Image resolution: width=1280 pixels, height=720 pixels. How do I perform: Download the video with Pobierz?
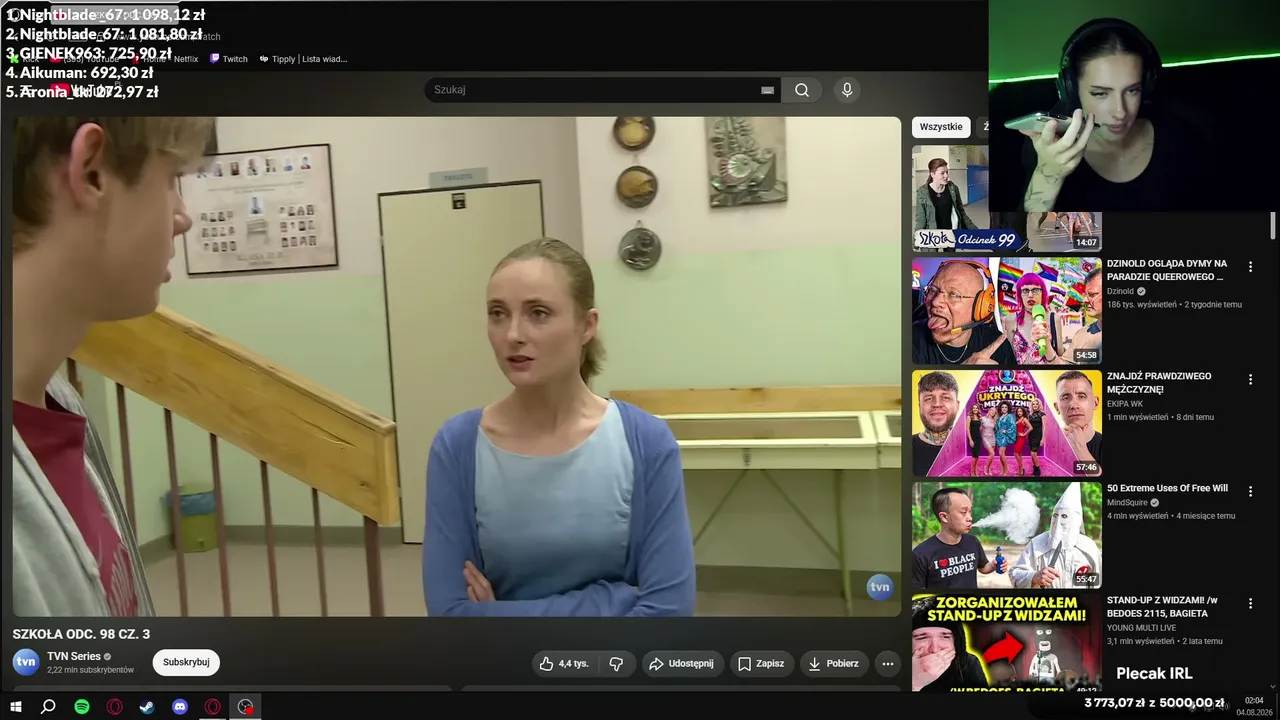coord(834,663)
